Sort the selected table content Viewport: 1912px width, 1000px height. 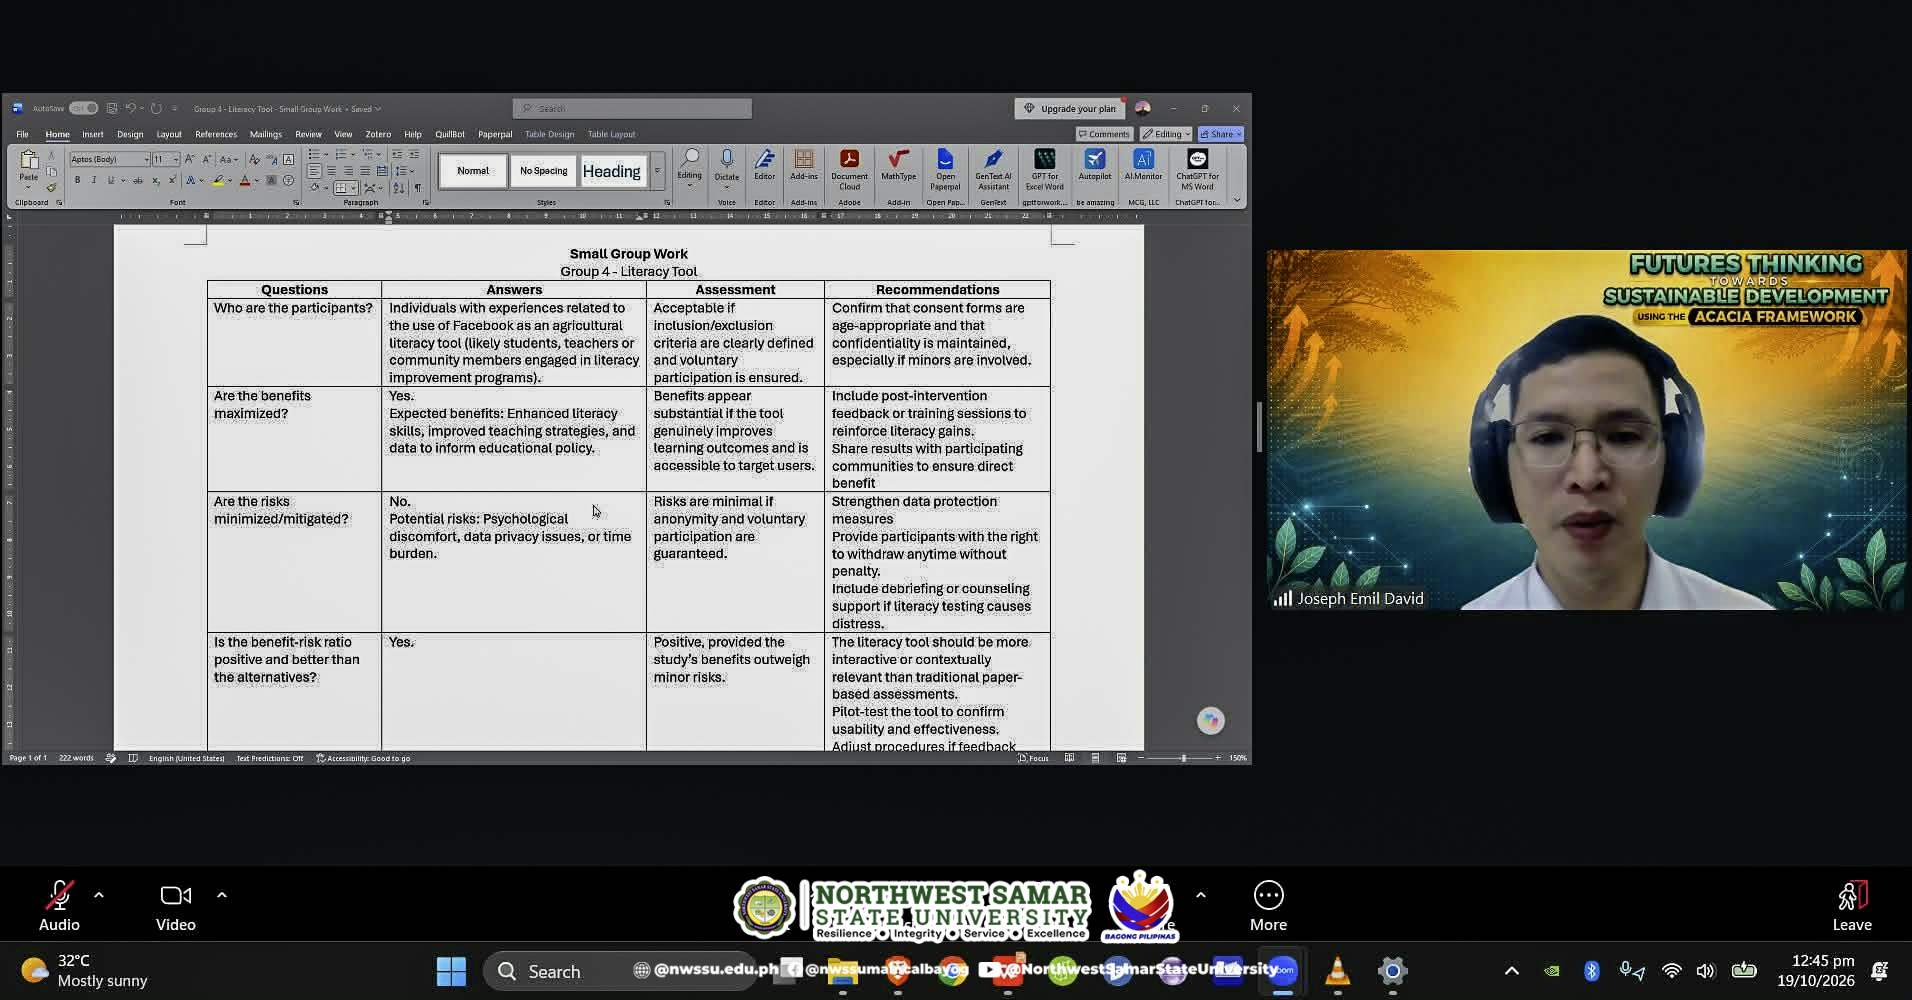click(x=399, y=188)
